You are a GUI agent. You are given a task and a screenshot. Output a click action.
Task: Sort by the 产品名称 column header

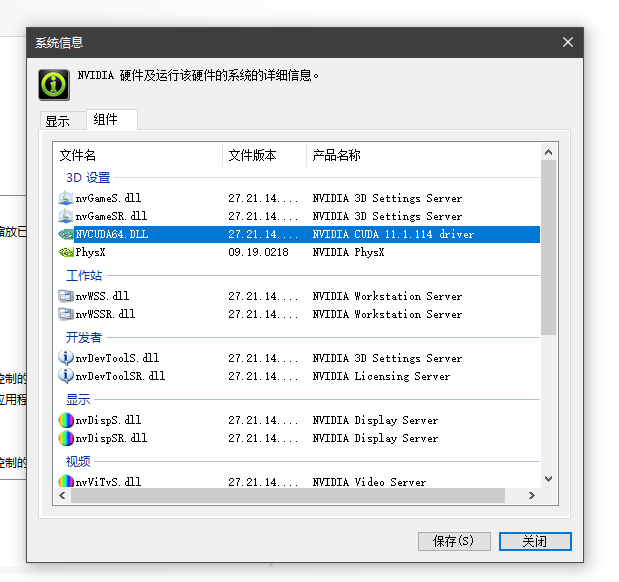click(x=423, y=155)
